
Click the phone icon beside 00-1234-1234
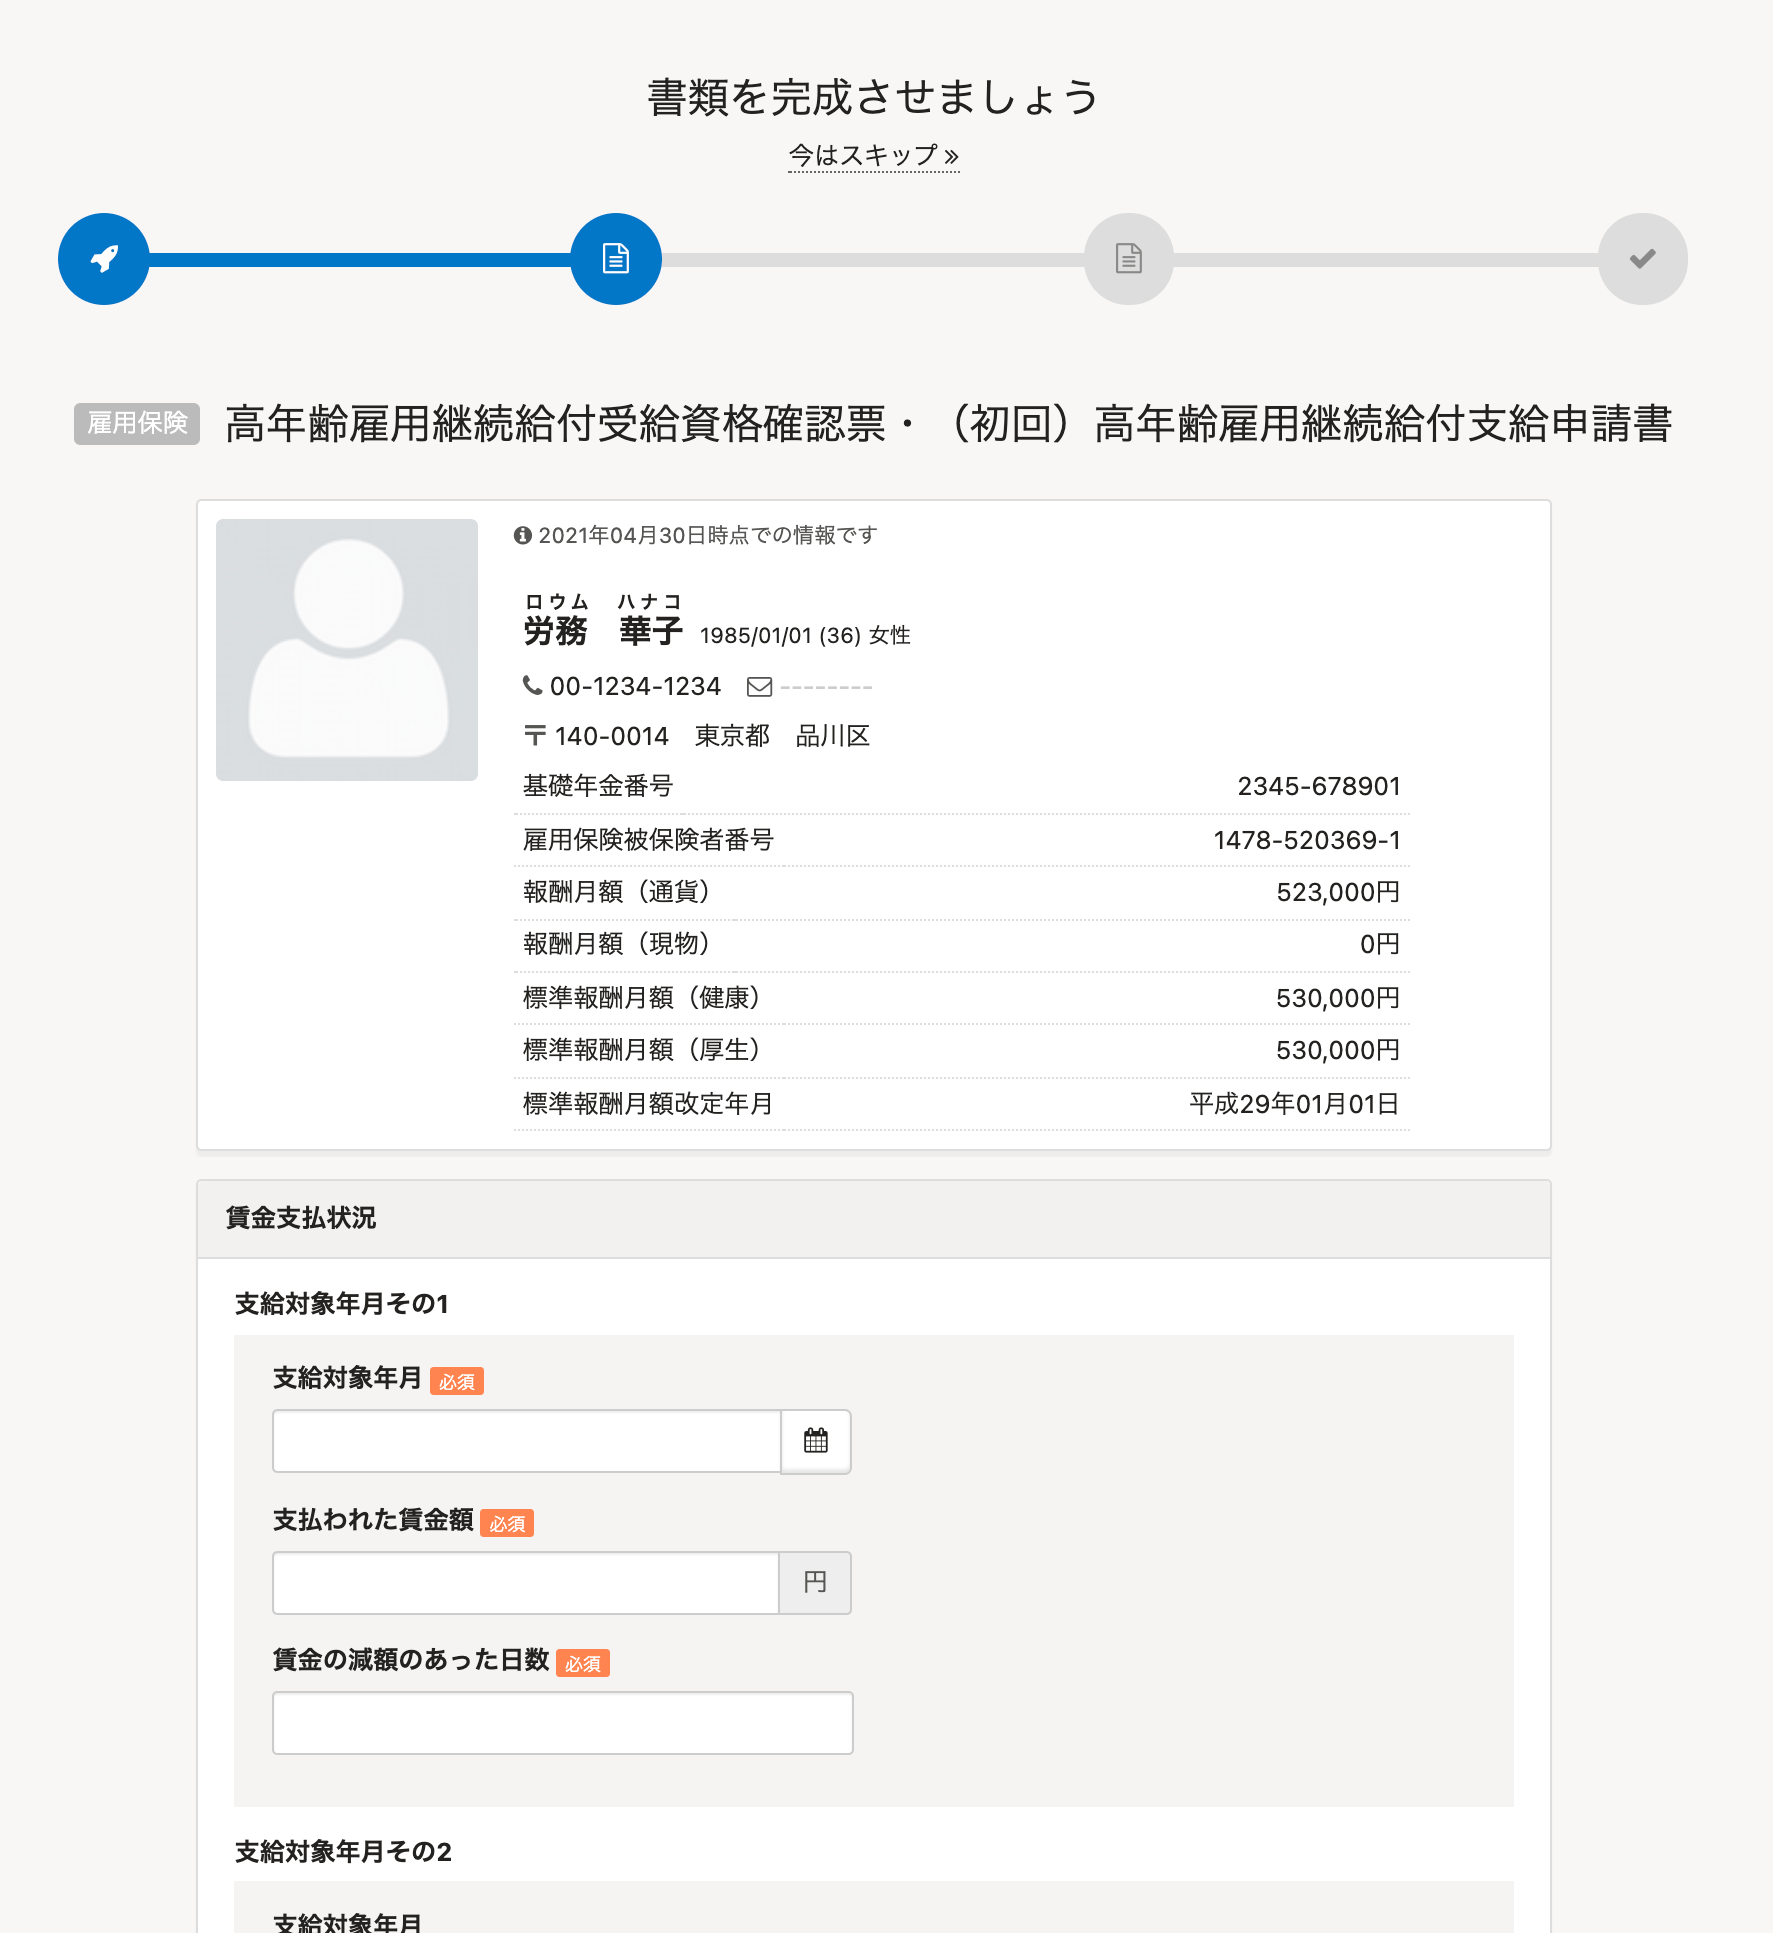click(533, 685)
